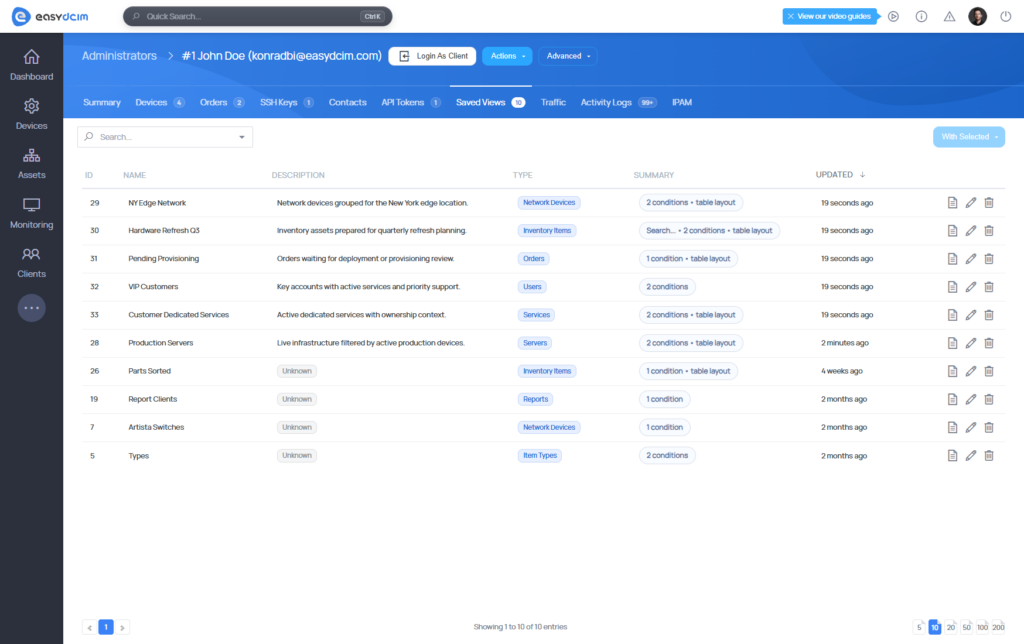The image size is (1024, 644).
Task: Sort by the Updated column
Action: (x=840, y=174)
